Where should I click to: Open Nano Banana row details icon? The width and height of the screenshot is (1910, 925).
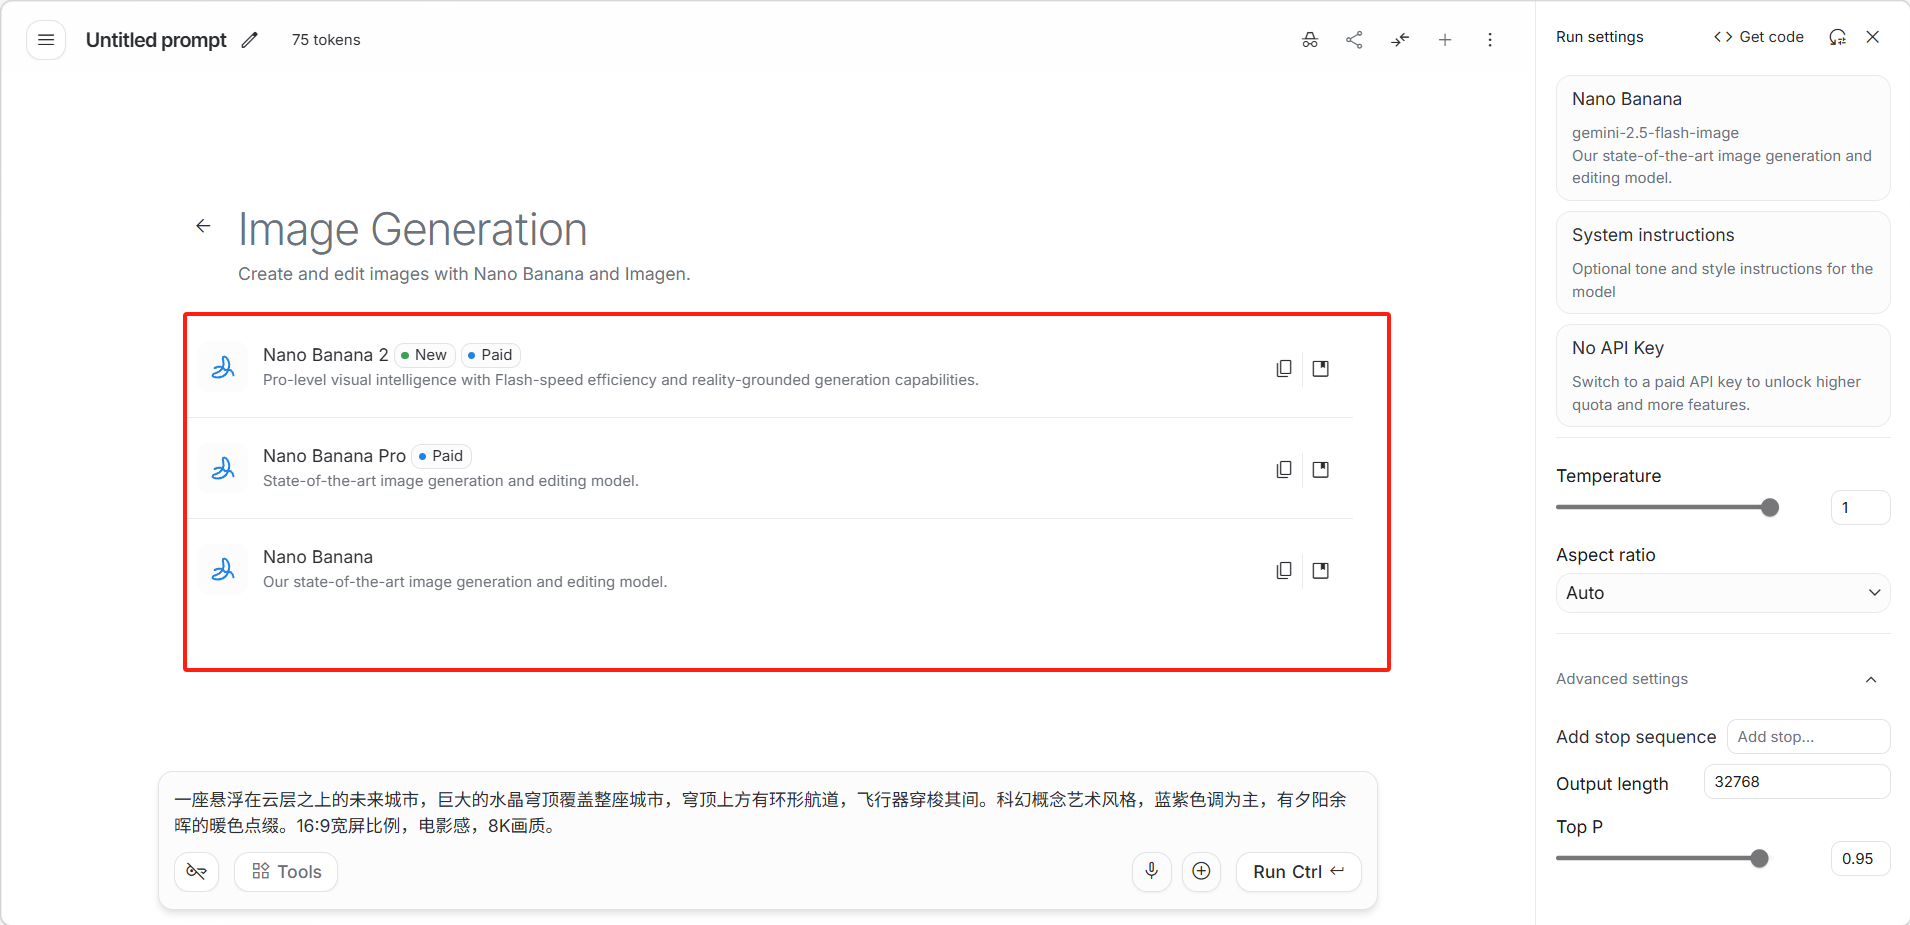coord(1321,570)
